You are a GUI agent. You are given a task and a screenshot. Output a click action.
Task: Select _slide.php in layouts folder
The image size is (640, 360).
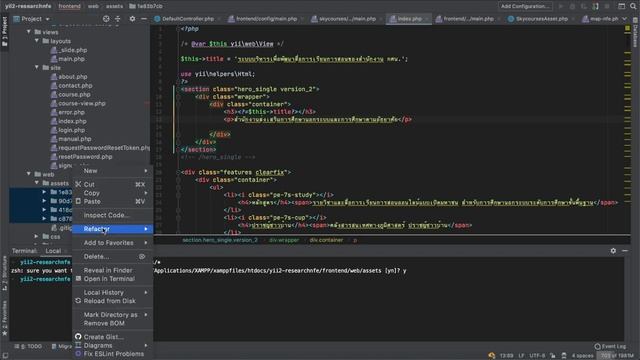(73, 50)
